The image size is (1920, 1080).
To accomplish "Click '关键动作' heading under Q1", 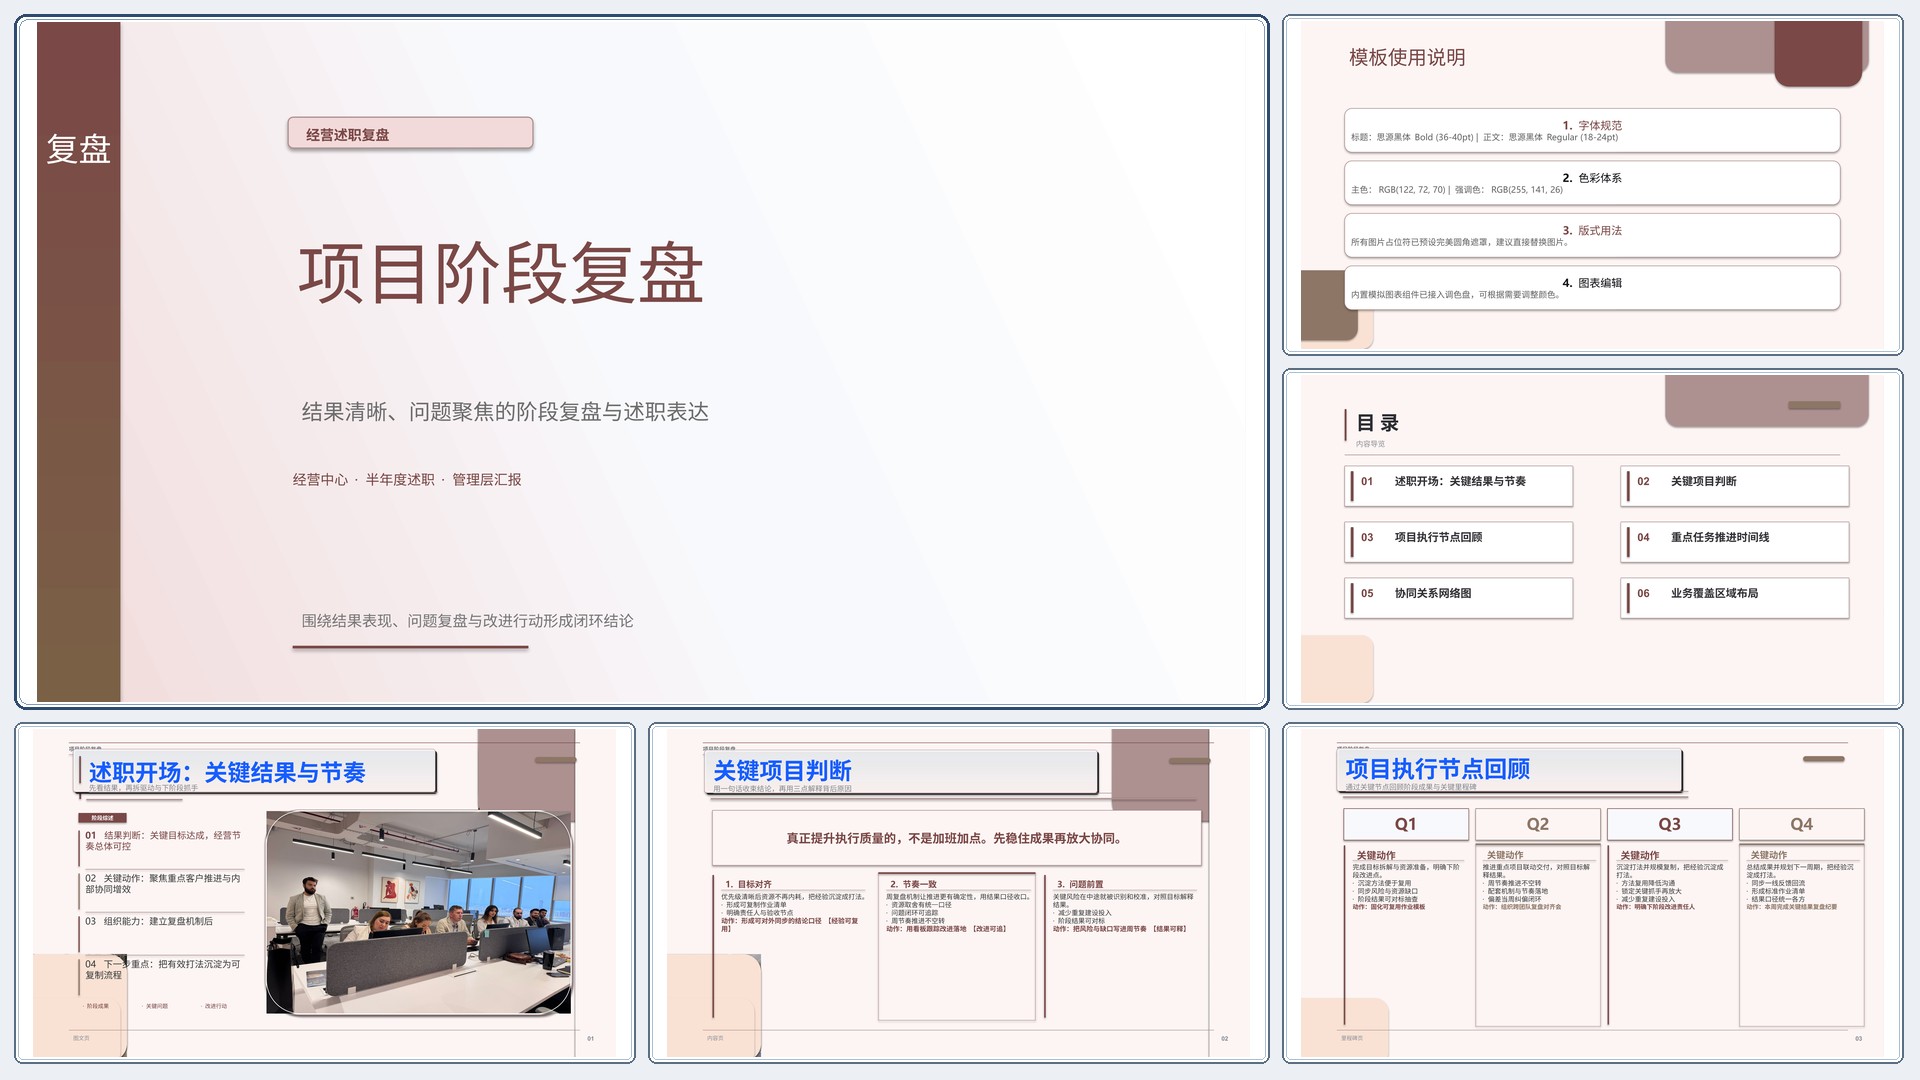I will (x=1375, y=856).
